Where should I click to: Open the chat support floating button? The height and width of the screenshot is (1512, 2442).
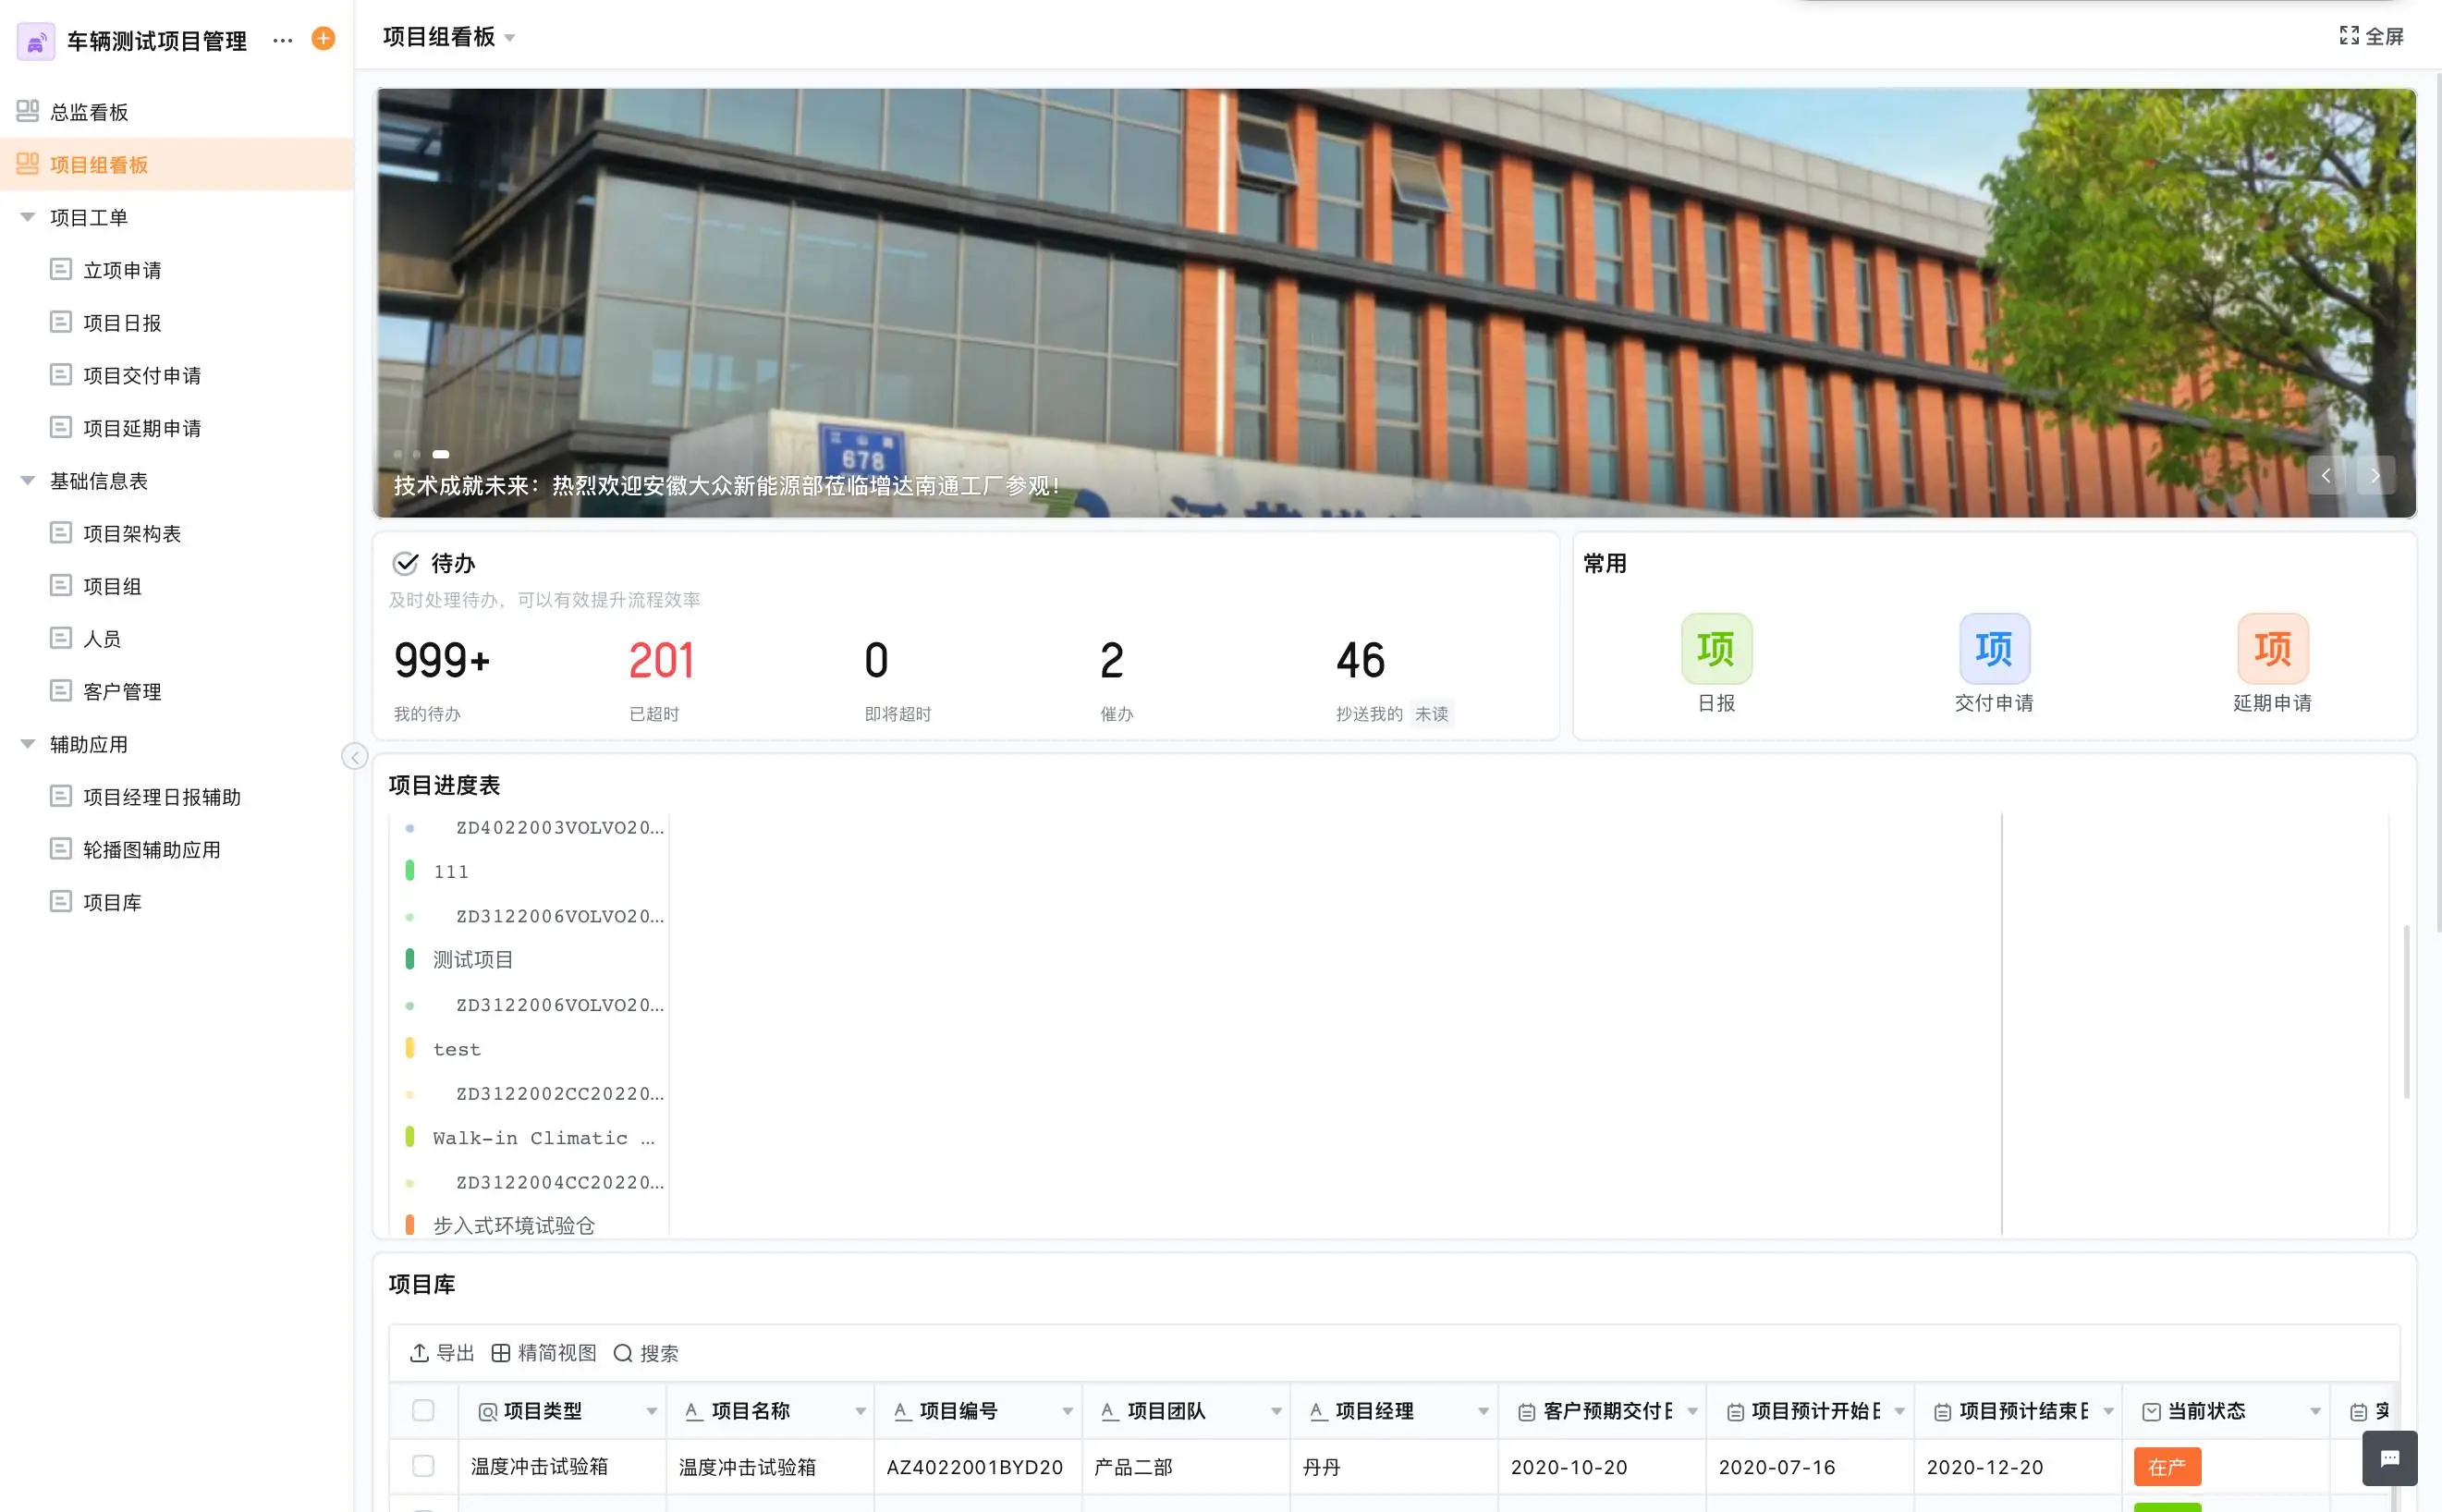2390,1458
